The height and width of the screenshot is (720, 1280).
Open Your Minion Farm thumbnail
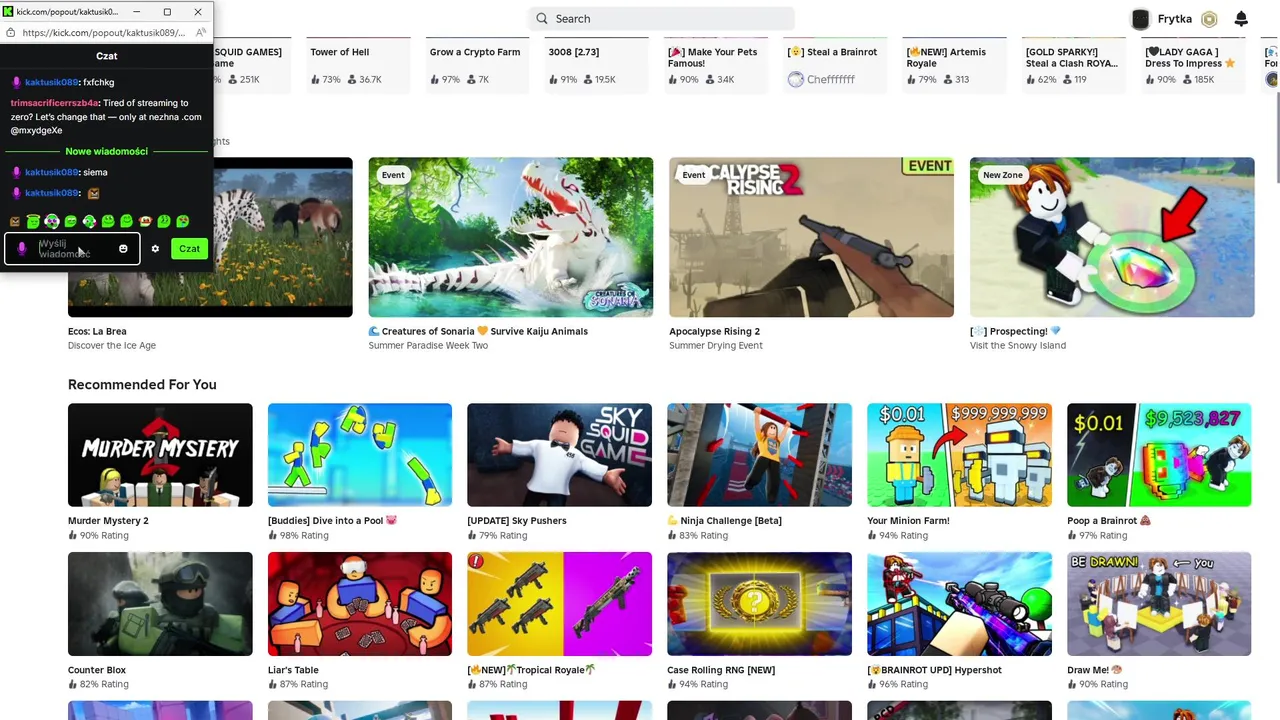click(x=959, y=455)
